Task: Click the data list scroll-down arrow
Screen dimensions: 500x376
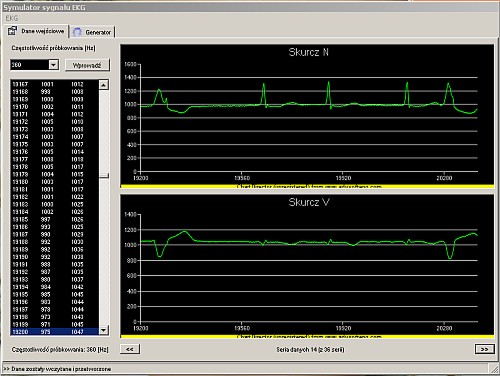Action: [104, 330]
